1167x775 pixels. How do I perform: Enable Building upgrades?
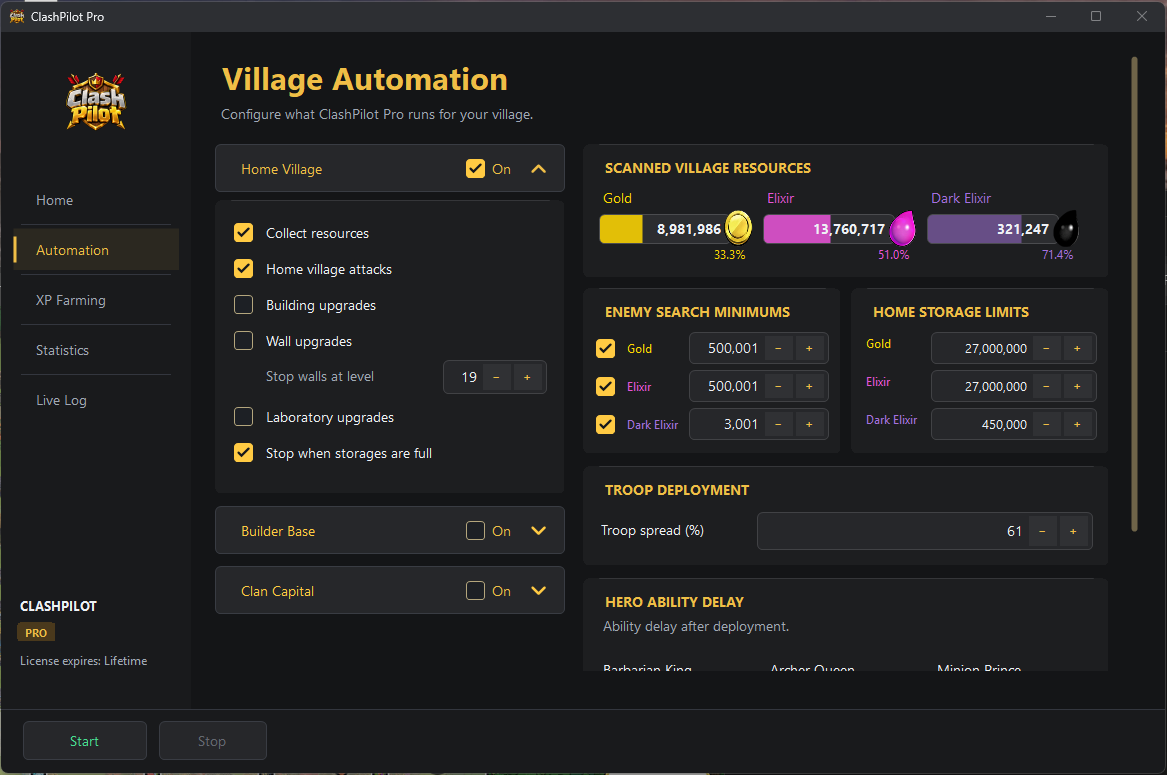243,305
